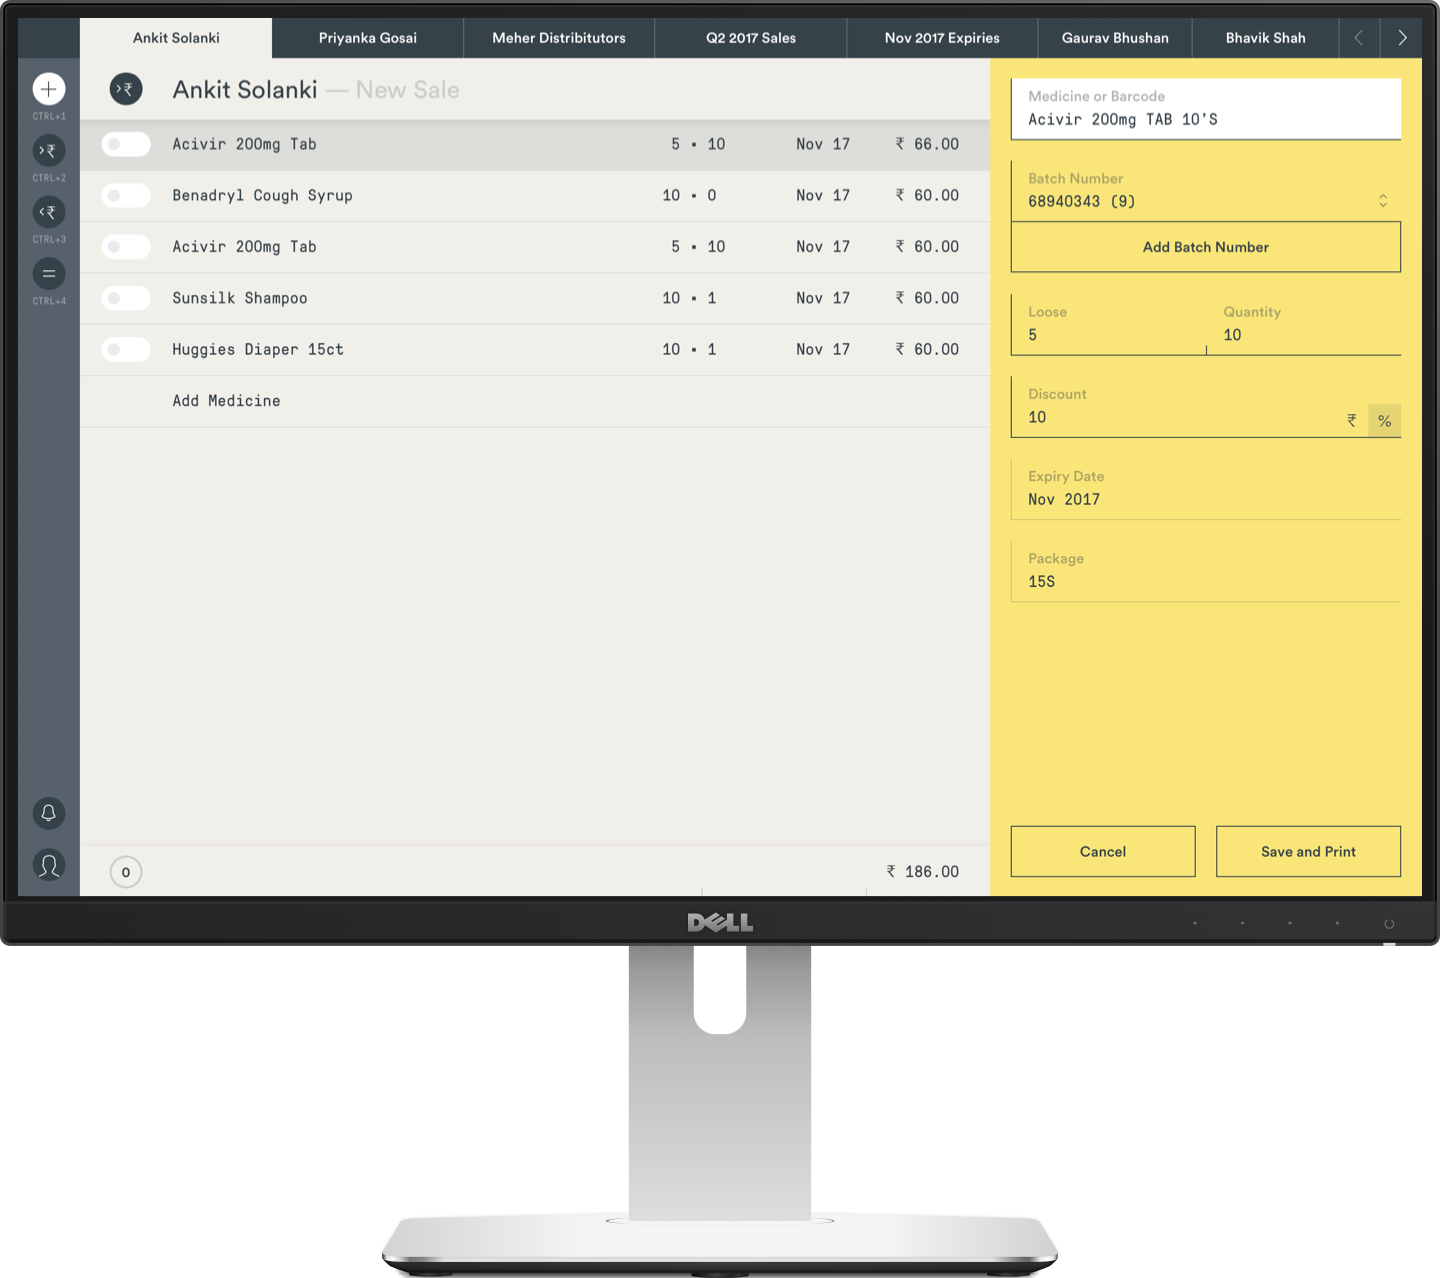This screenshot has width=1440, height=1278.
Task: Click the Add Batch Number button
Action: pyautogui.click(x=1206, y=247)
